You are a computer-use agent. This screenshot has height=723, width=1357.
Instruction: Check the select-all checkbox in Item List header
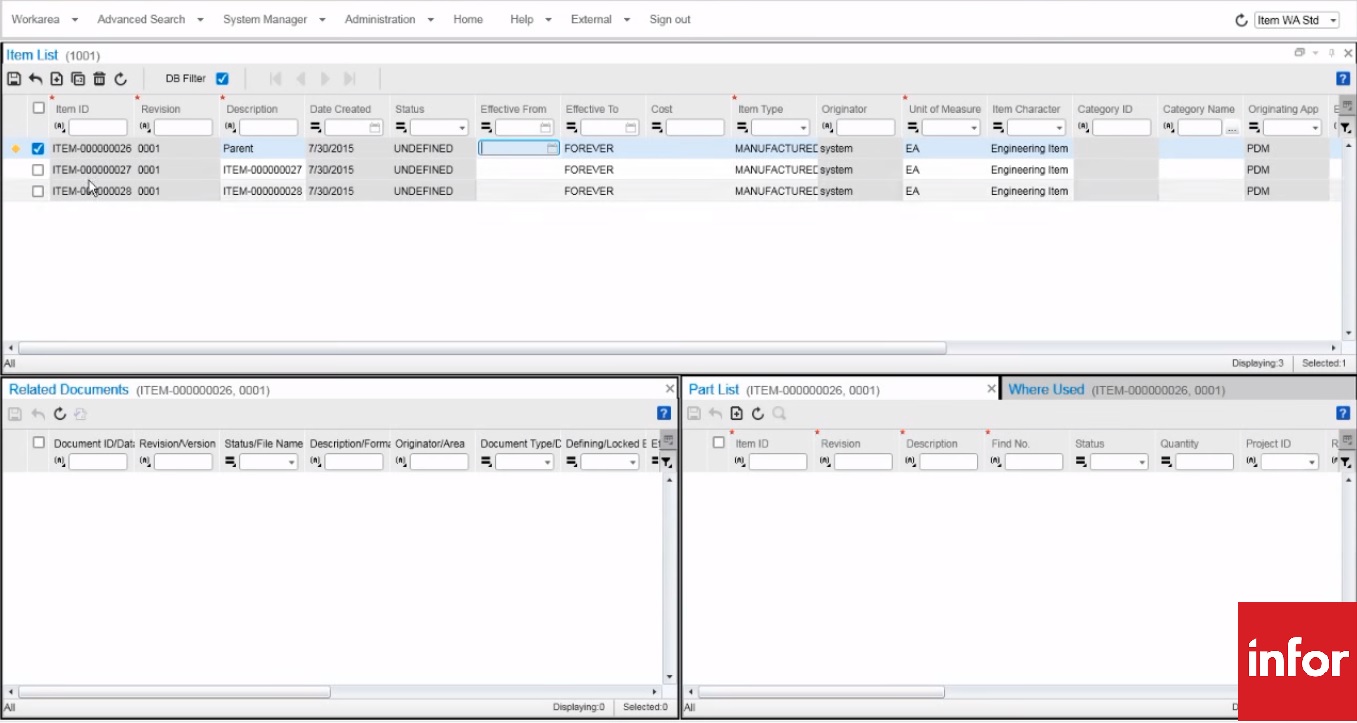coord(38,107)
